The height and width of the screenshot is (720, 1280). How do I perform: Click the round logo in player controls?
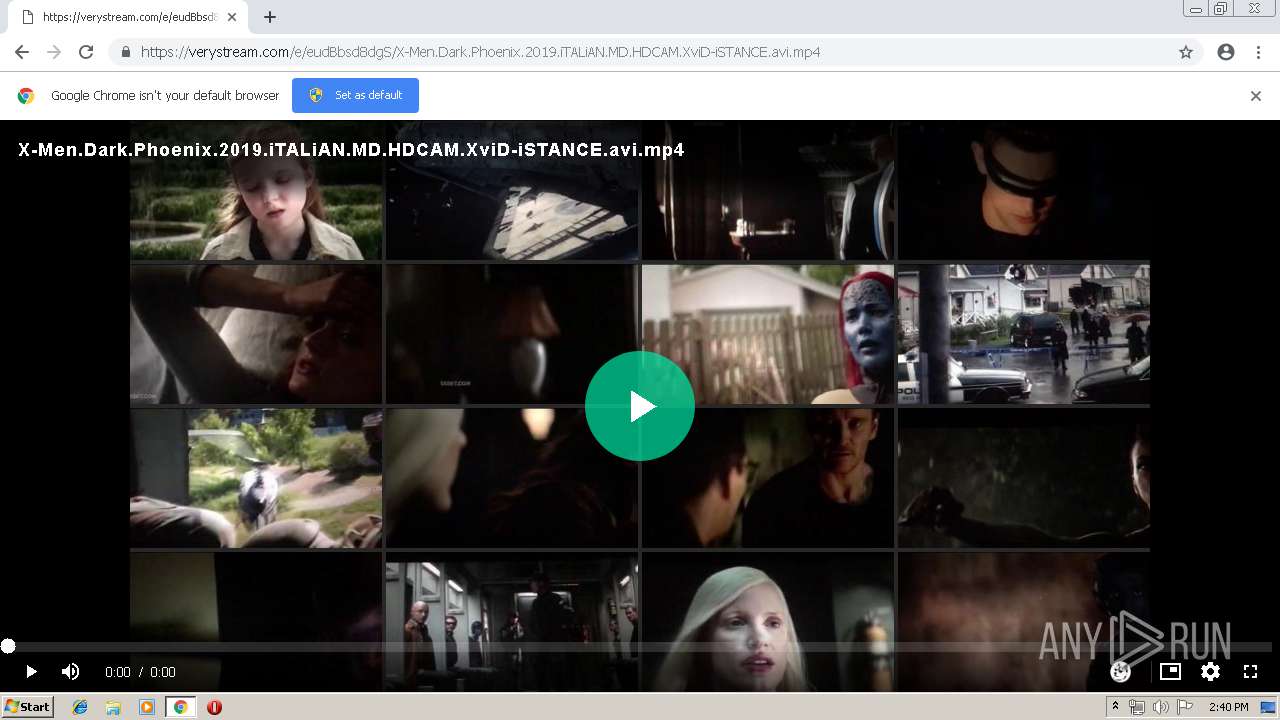(x=1121, y=672)
